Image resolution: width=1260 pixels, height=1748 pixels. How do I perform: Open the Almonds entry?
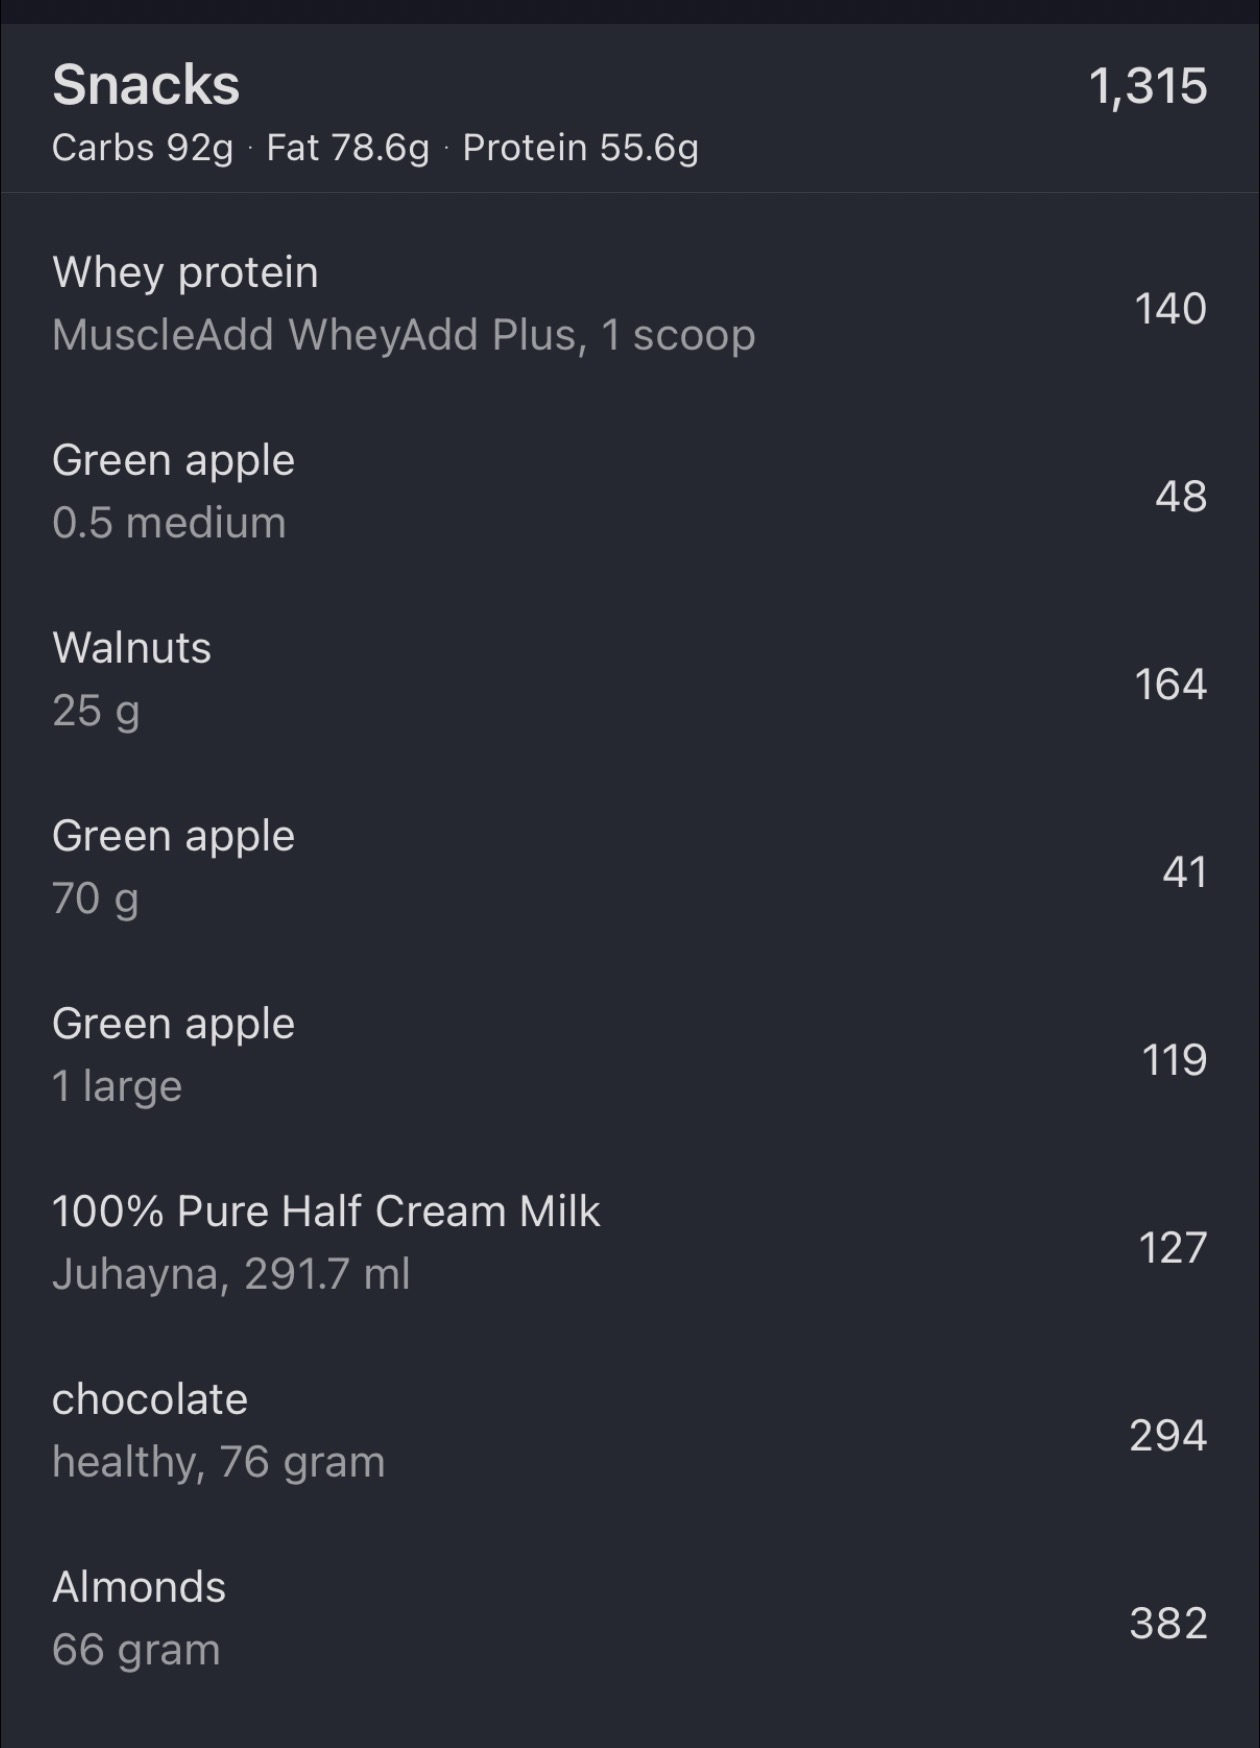(x=139, y=1588)
